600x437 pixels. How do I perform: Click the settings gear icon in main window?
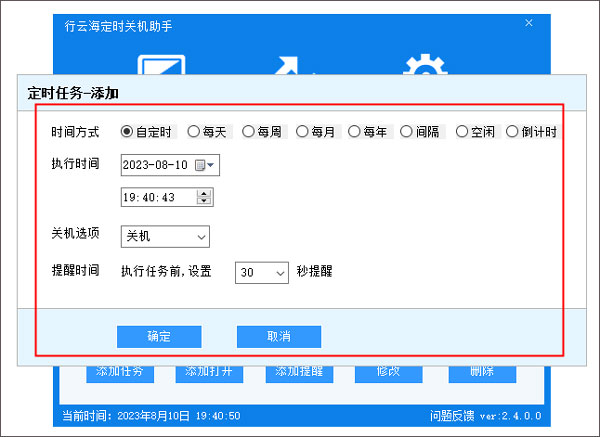(x=425, y=64)
